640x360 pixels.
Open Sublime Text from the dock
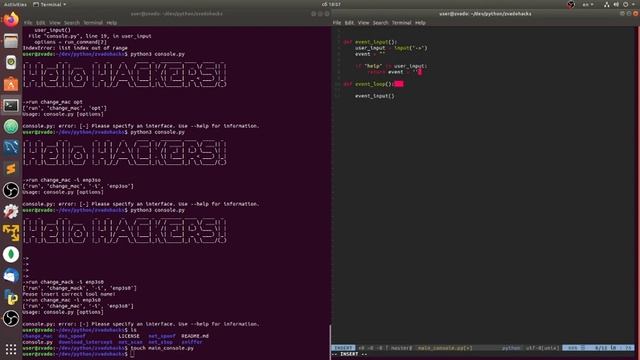click(x=11, y=169)
